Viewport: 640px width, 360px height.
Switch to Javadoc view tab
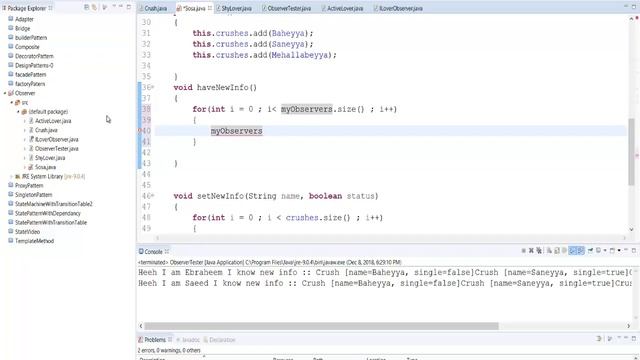pos(188,340)
